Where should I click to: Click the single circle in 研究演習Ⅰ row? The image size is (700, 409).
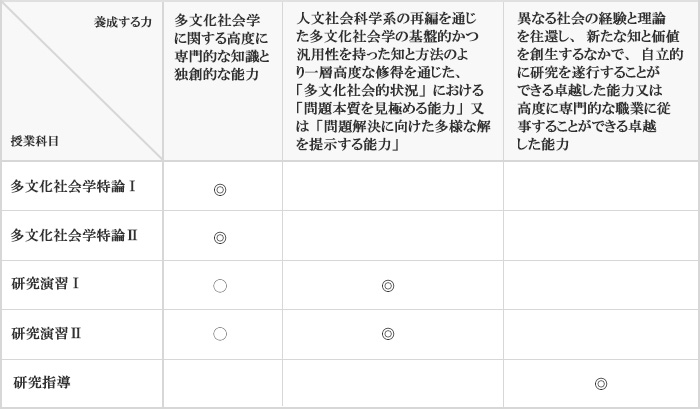[220, 286]
